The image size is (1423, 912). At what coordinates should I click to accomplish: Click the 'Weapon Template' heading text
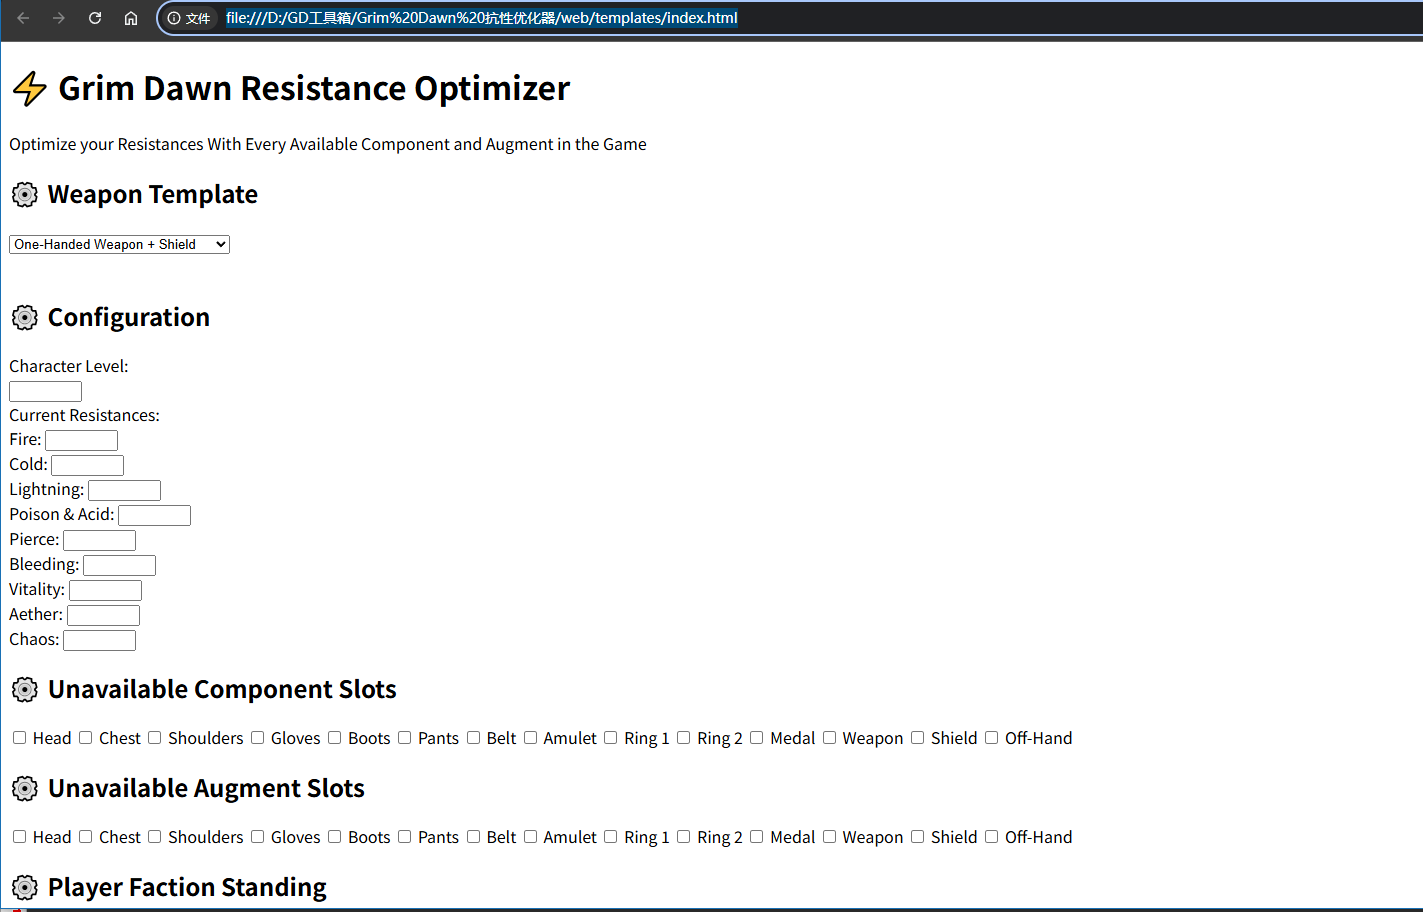click(x=153, y=194)
